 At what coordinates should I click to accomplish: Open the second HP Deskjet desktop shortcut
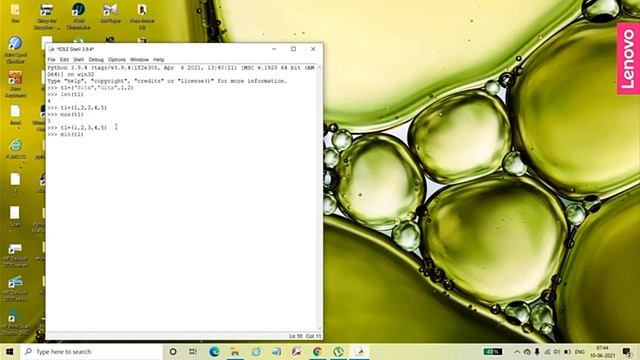tap(15, 288)
